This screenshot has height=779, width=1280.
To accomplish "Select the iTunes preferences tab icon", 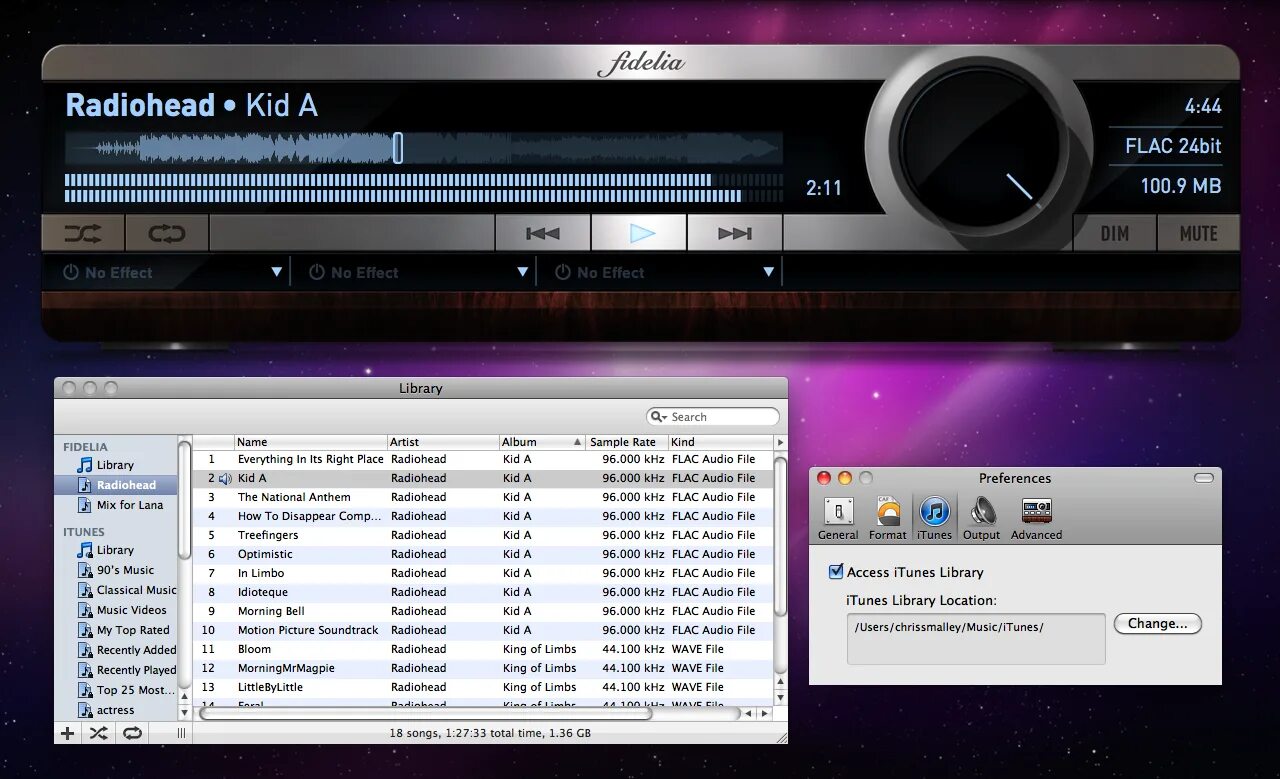I will click(x=934, y=518).
